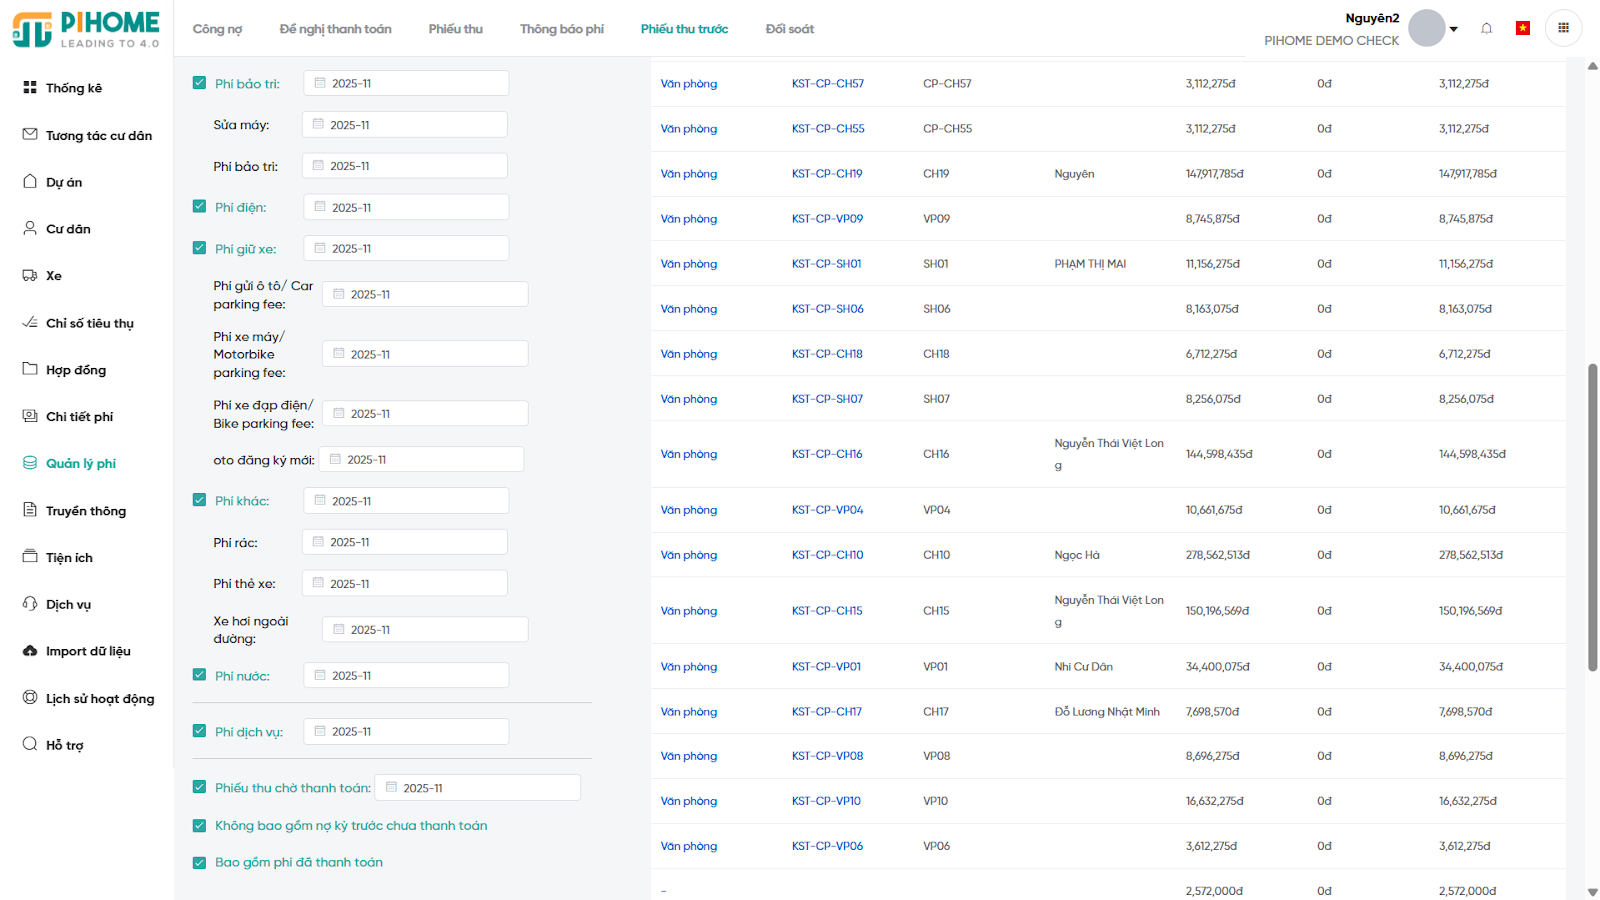Click the Import dữ liệu cloud icon
This screenshot has width=1600, height=900.
[30, 651]
